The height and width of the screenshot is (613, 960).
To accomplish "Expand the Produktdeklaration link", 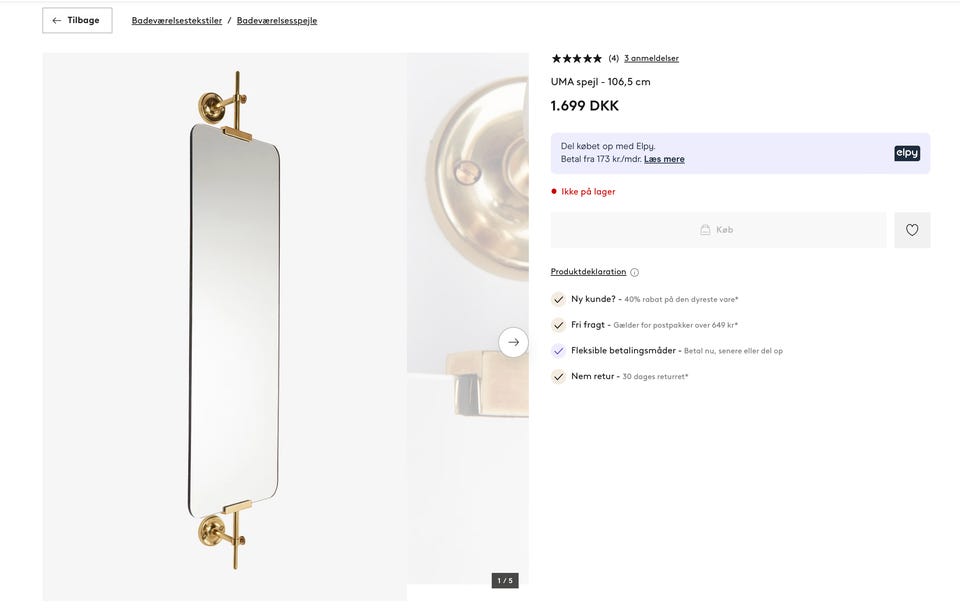I will click(588, 272).
